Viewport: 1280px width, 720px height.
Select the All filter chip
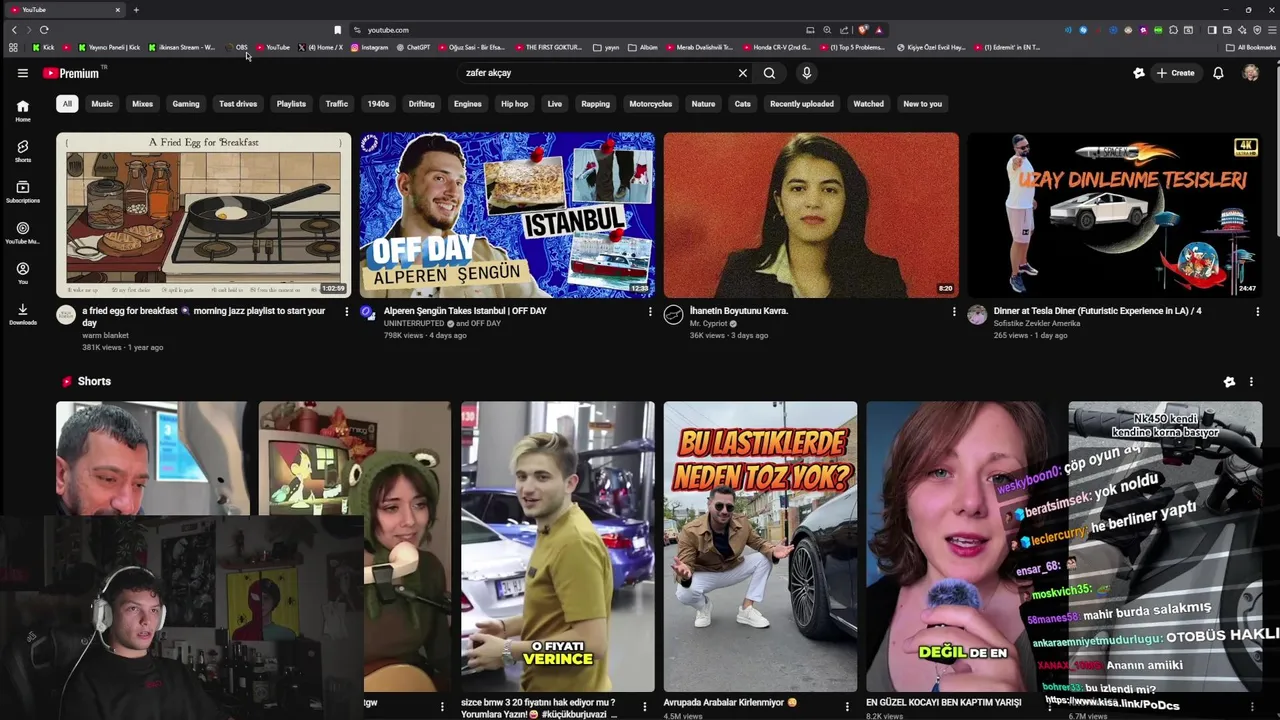(67, 104)
